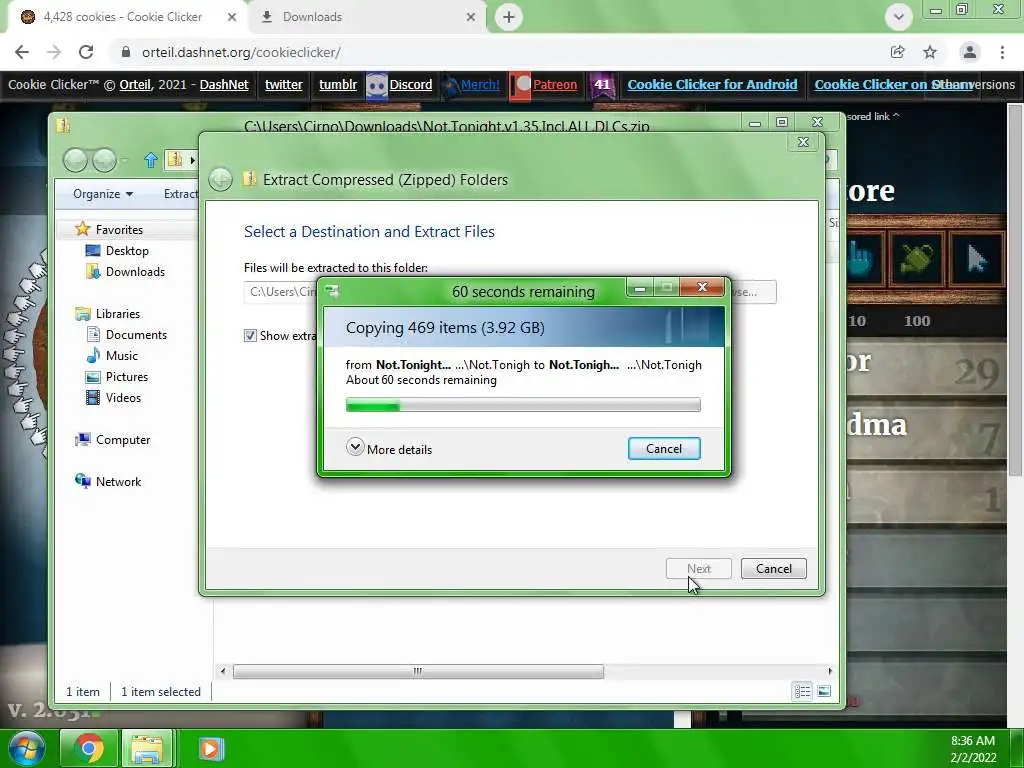The image size is (1024, 768).
Task: Open Pictures library in sidebar
Action: (x=127, y=377)
